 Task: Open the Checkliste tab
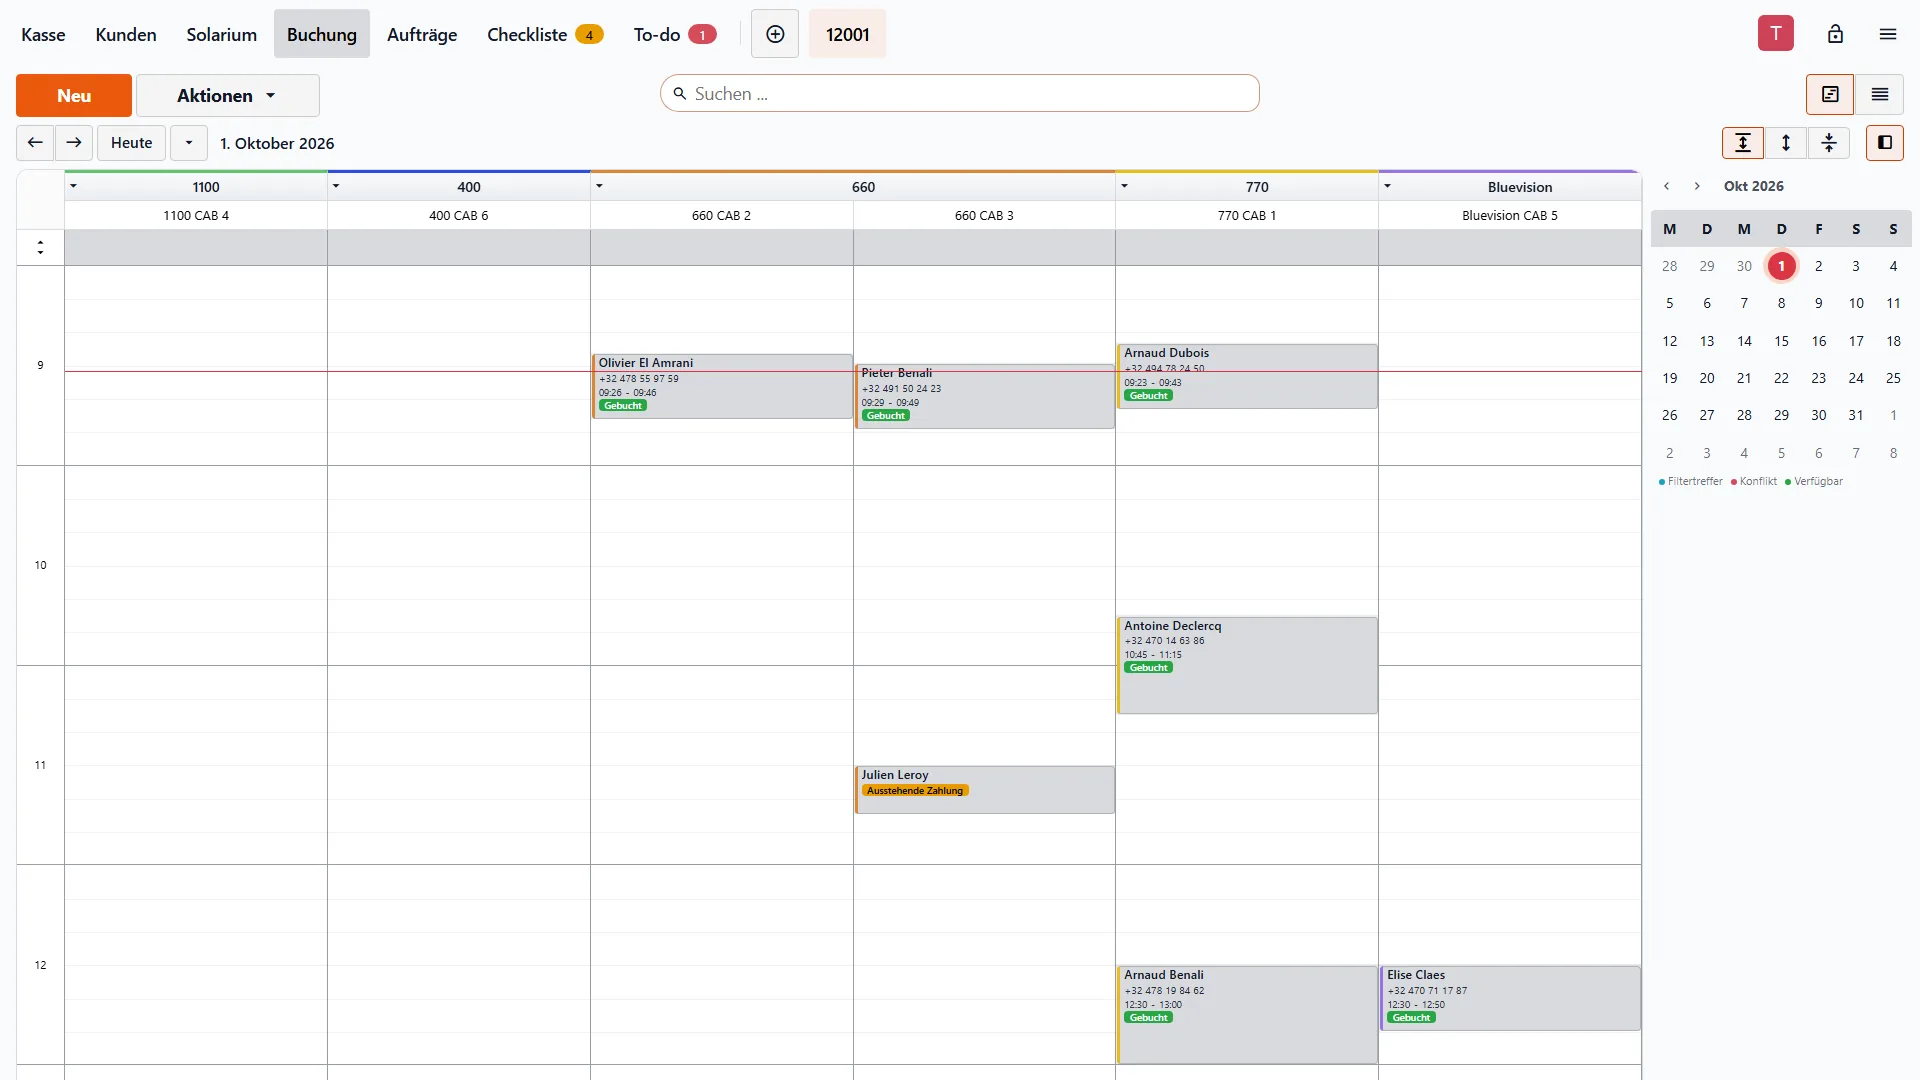click(545, 34)
